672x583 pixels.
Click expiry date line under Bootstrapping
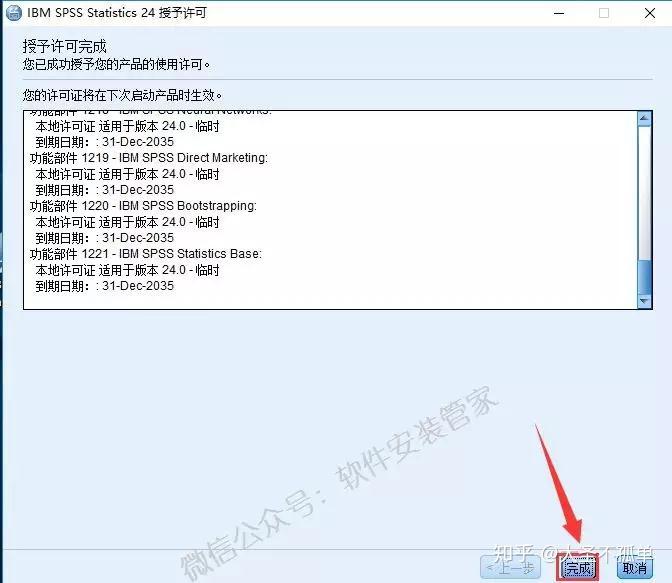coord(105,238)
